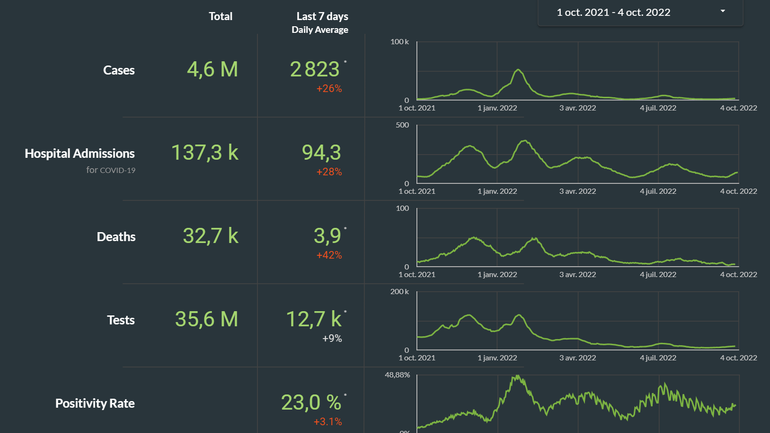Click the Hospital Admissions row label

pos(80,153)
